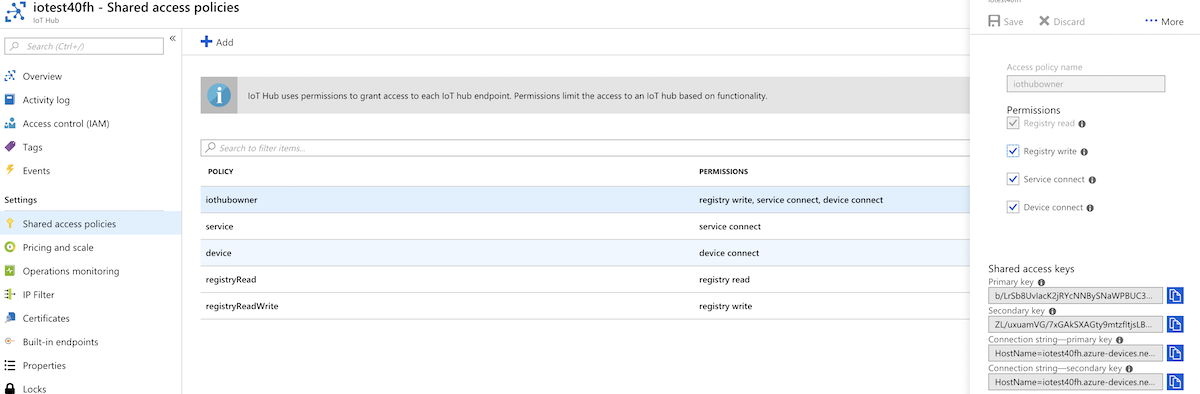Click the Search to filter items field
The height and width of the screenshot is (394, 1200).
click(585, 148)
